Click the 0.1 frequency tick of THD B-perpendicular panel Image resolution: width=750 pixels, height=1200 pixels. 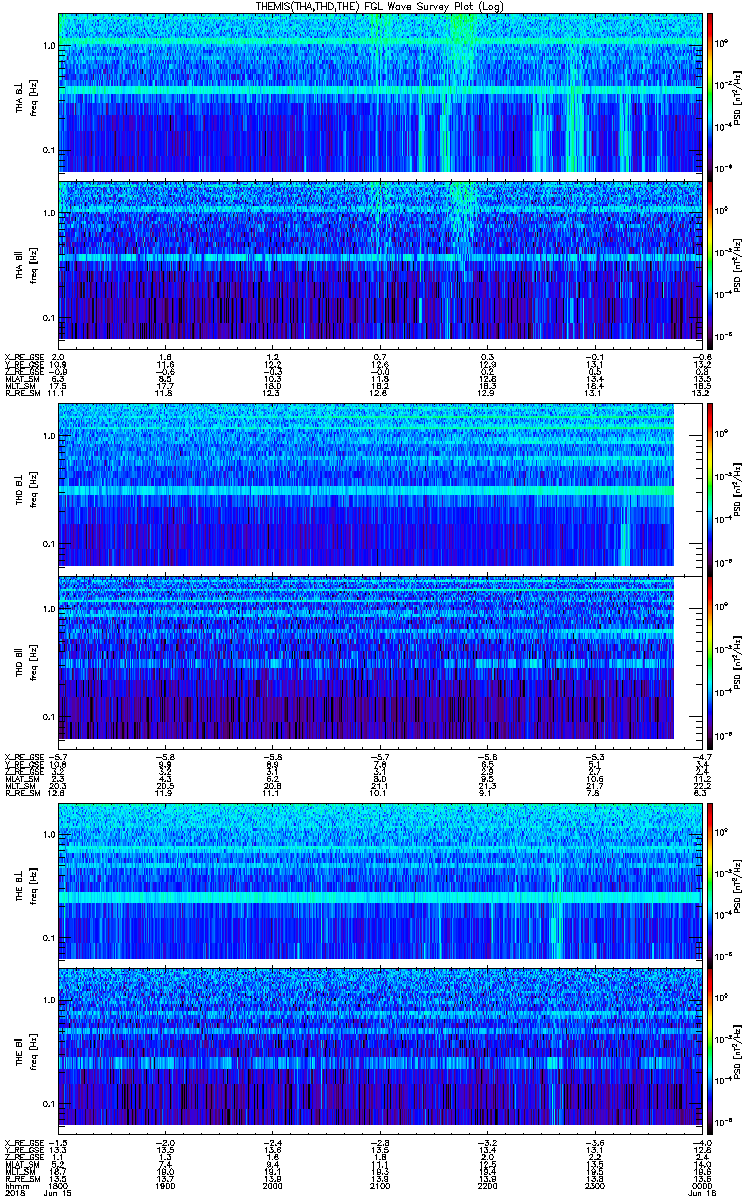(49, 543)
